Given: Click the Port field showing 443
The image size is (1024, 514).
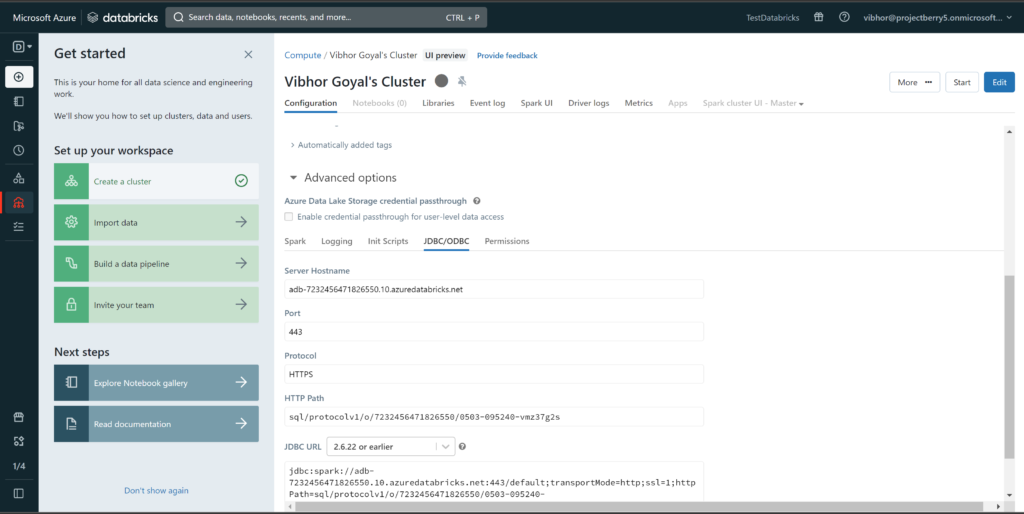Looking at the screenshot, I should tap(494, 332).
